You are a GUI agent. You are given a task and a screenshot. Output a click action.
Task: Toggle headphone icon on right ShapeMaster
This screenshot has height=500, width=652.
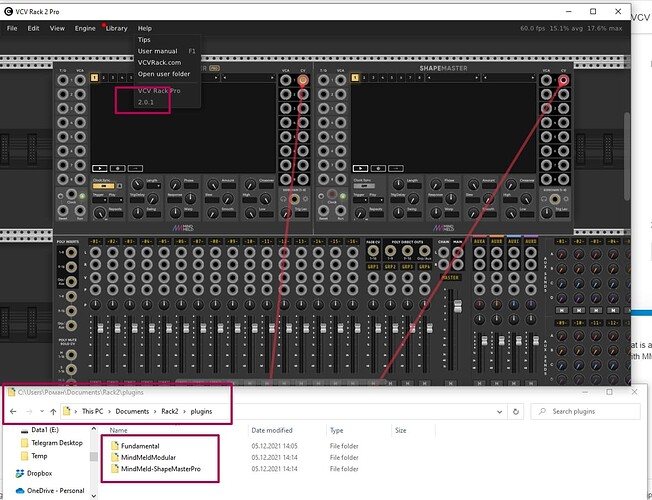(x=544, y=199)
